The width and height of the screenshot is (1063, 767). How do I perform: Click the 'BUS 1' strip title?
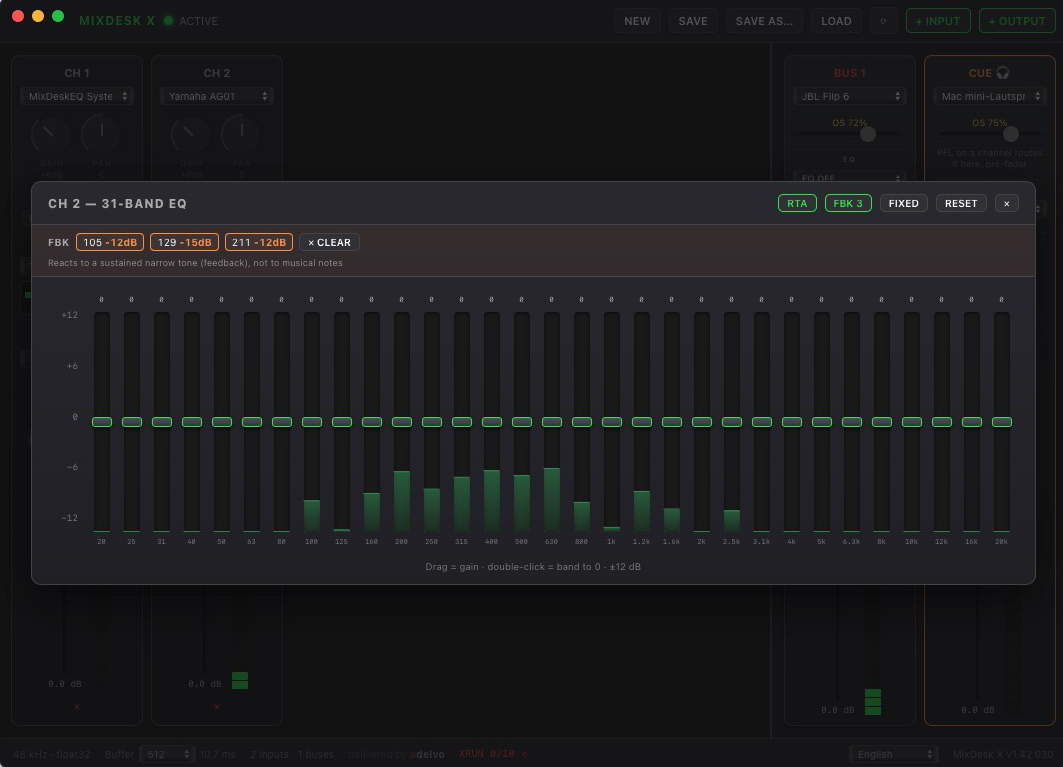click(x=850, y=73)
